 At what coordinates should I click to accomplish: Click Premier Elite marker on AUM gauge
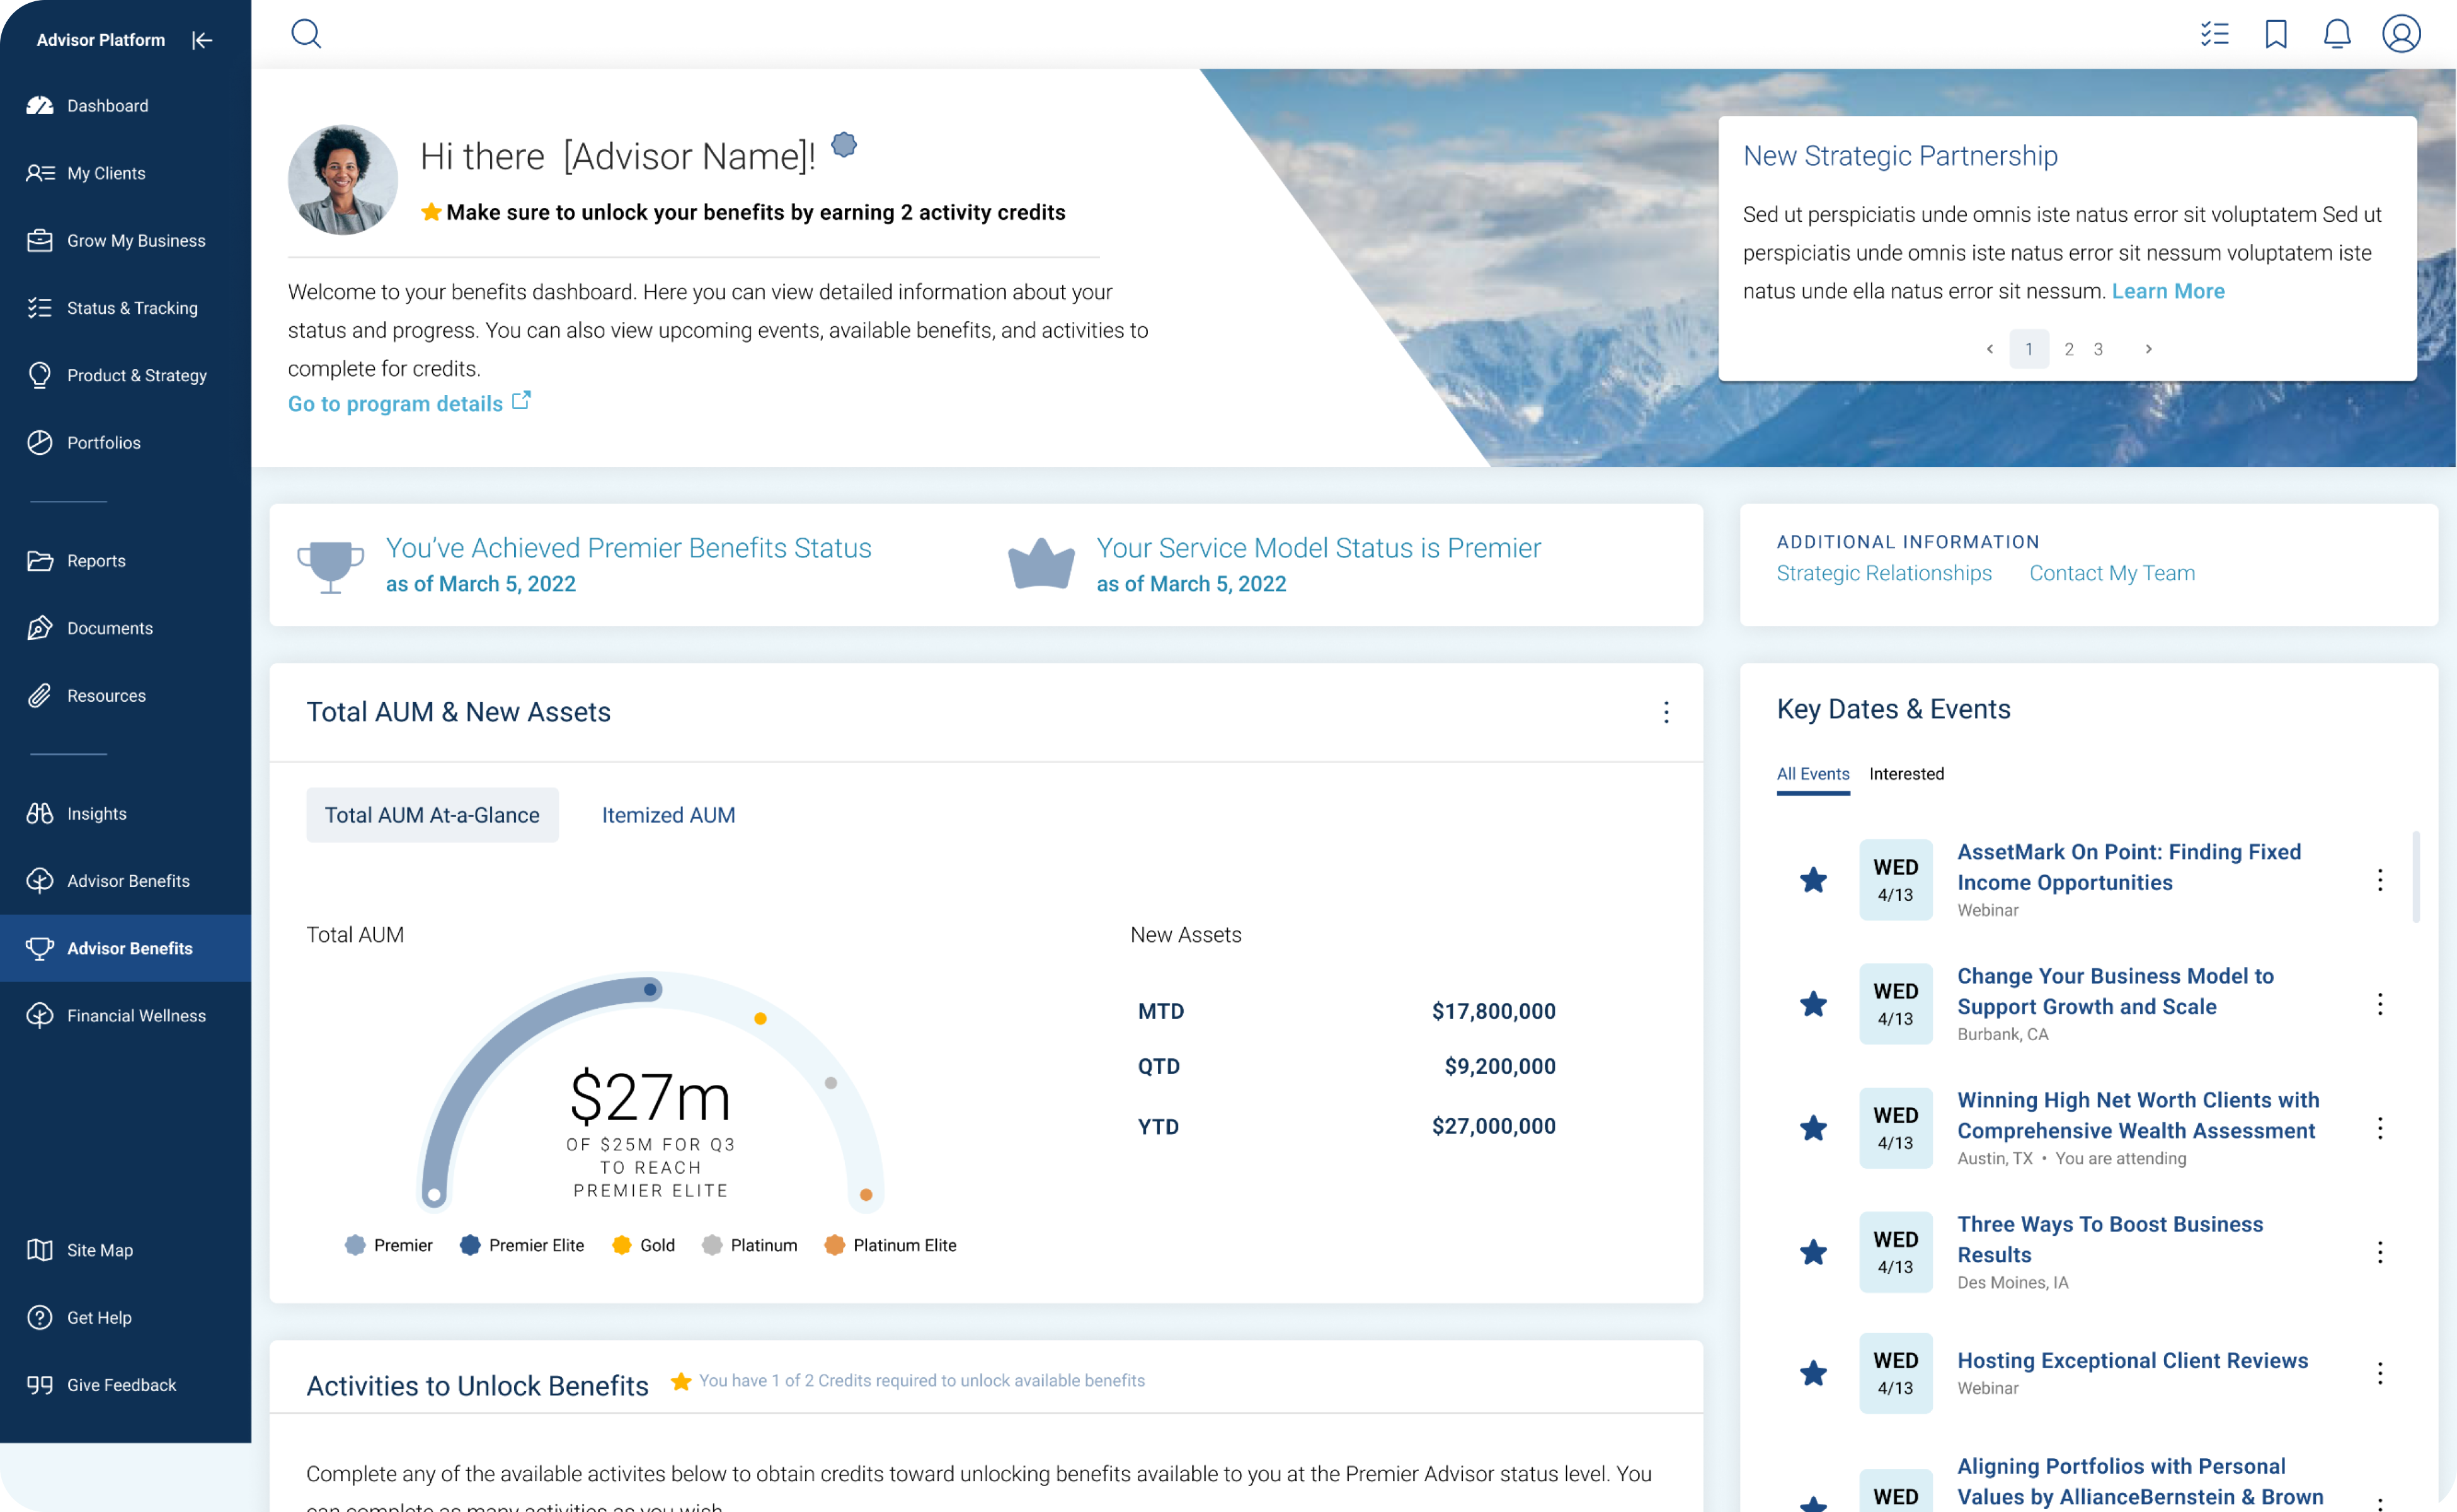point(651,989)
